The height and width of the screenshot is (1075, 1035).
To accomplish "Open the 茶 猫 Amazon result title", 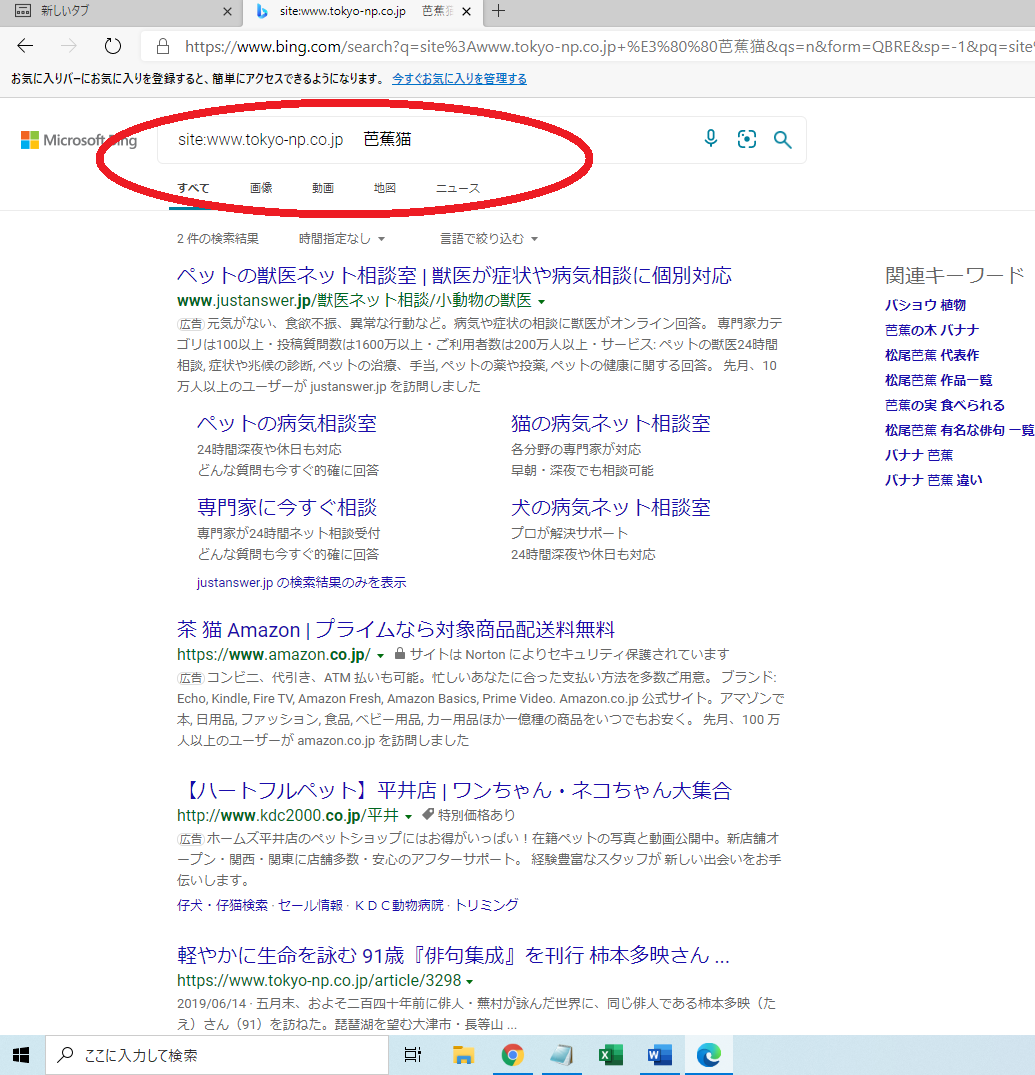I will tap(395, 629).
